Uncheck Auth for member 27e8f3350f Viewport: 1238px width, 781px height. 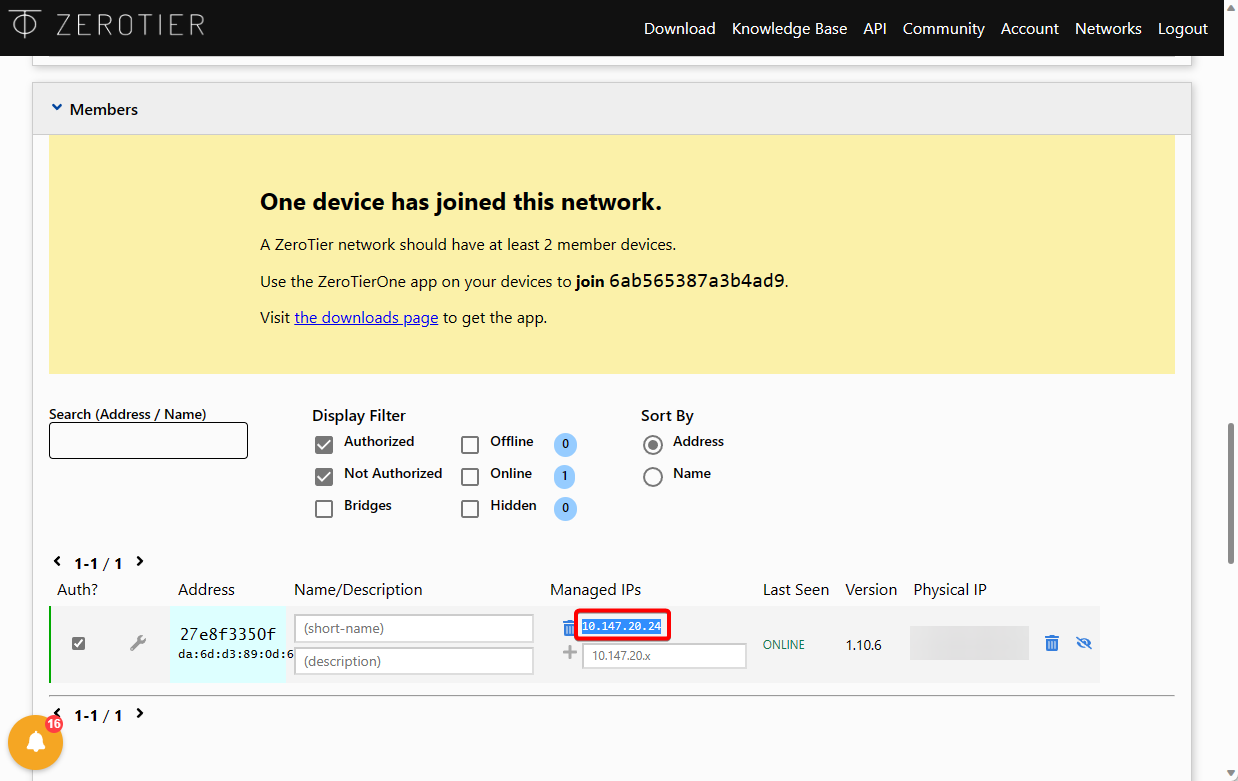(x=78, y=643)
